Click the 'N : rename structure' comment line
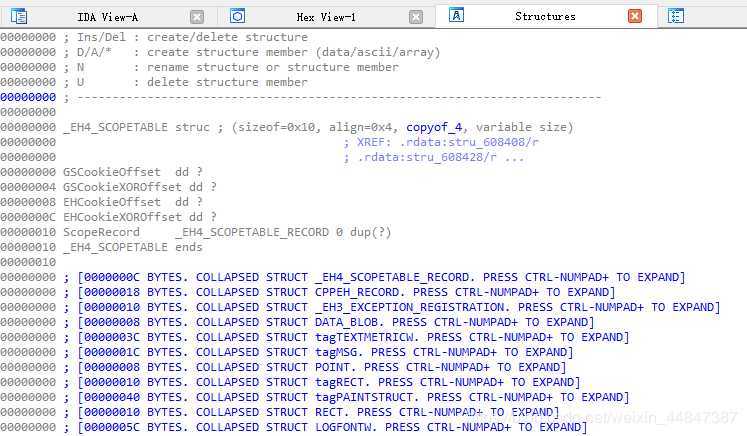 click(231, 67)
